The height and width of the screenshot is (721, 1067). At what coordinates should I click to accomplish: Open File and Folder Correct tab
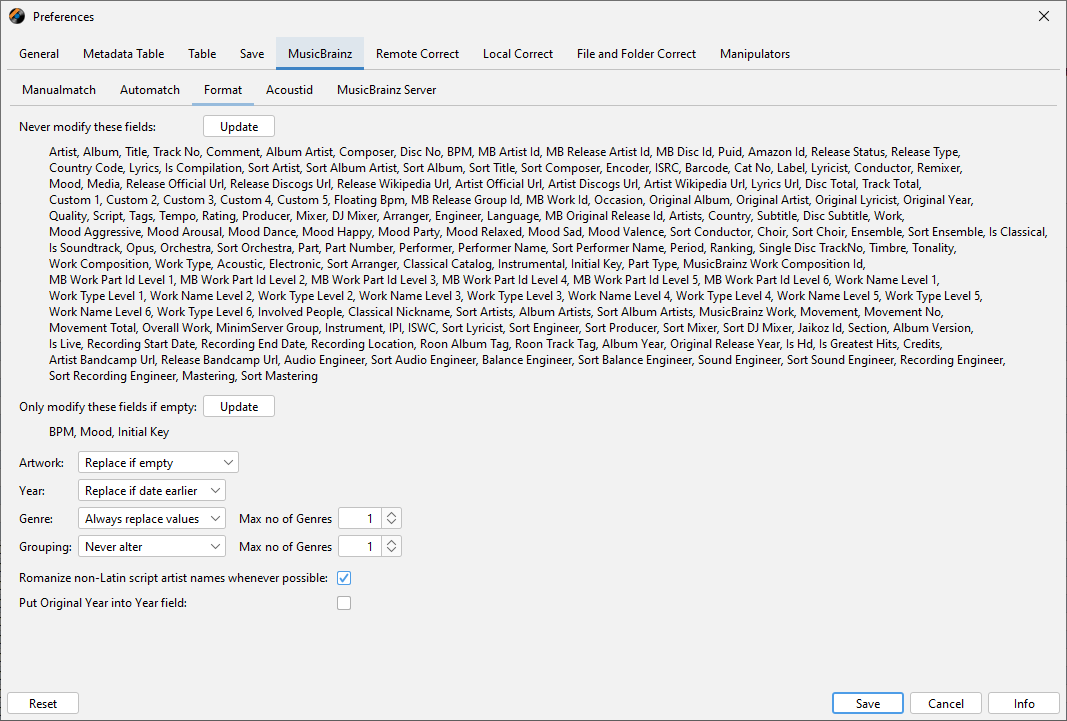point(636,54)
